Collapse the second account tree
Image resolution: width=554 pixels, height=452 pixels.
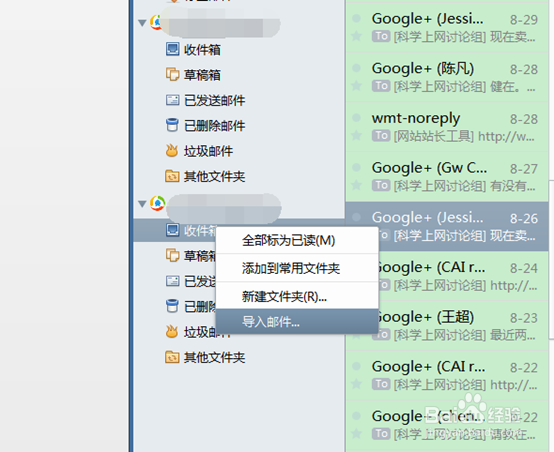tap(142, 204)
